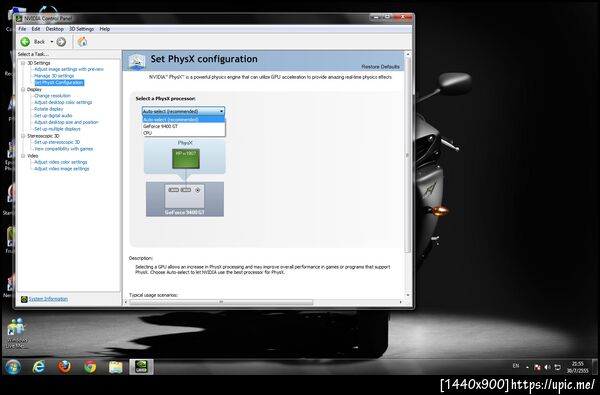Select Set PhysX Configuration in tree
The image size is (600, 395).
(59, 83)
